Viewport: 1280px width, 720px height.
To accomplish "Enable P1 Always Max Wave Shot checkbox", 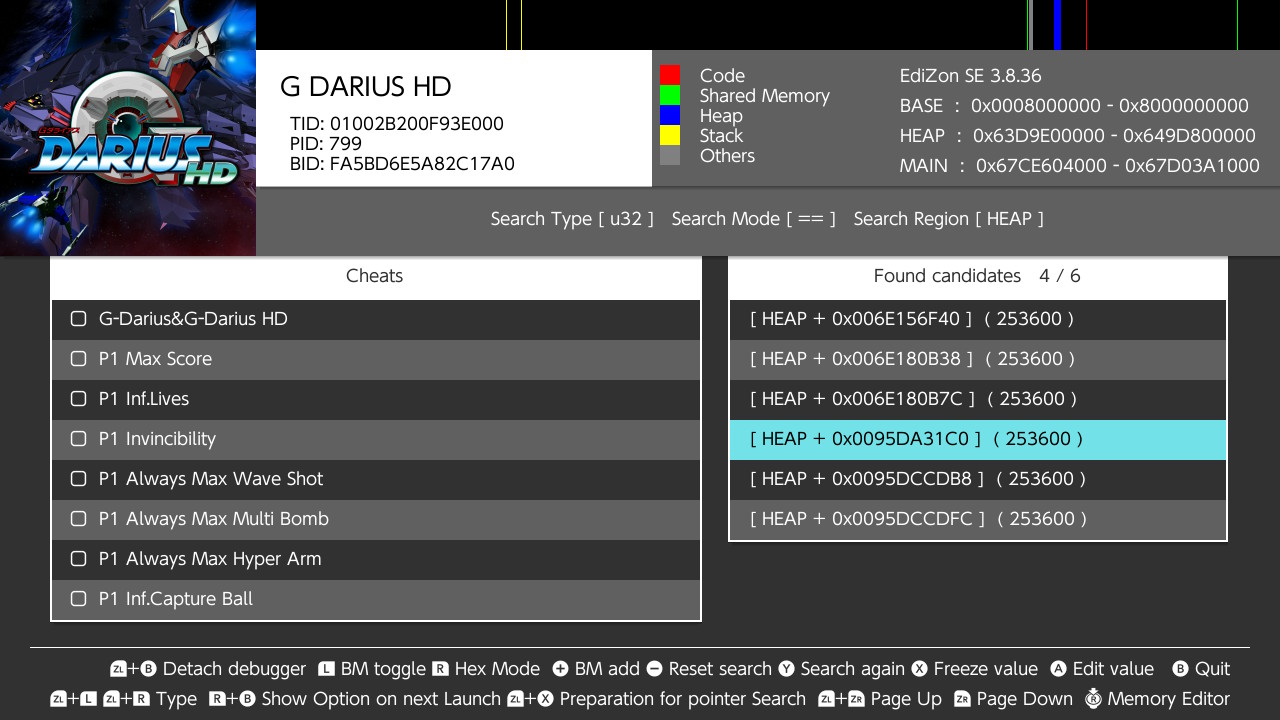I will [79, 479].
